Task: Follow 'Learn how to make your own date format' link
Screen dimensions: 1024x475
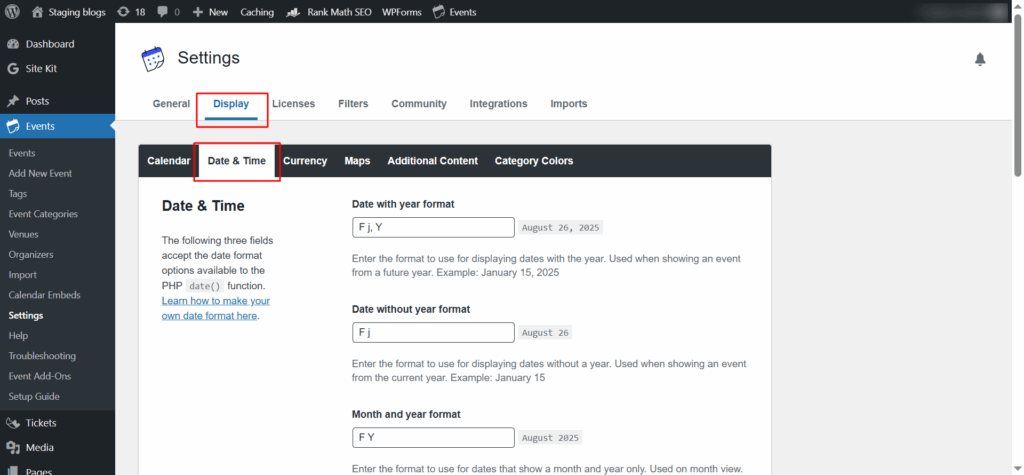Action: [216, 308]
